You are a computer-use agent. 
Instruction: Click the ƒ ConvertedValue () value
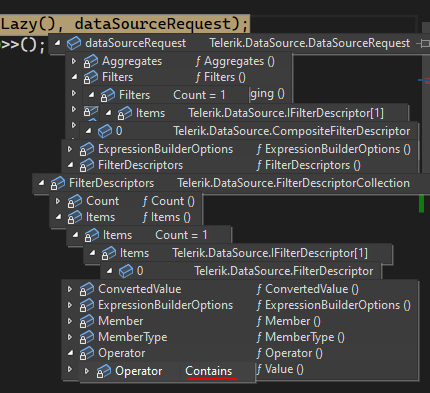[308, 289]
